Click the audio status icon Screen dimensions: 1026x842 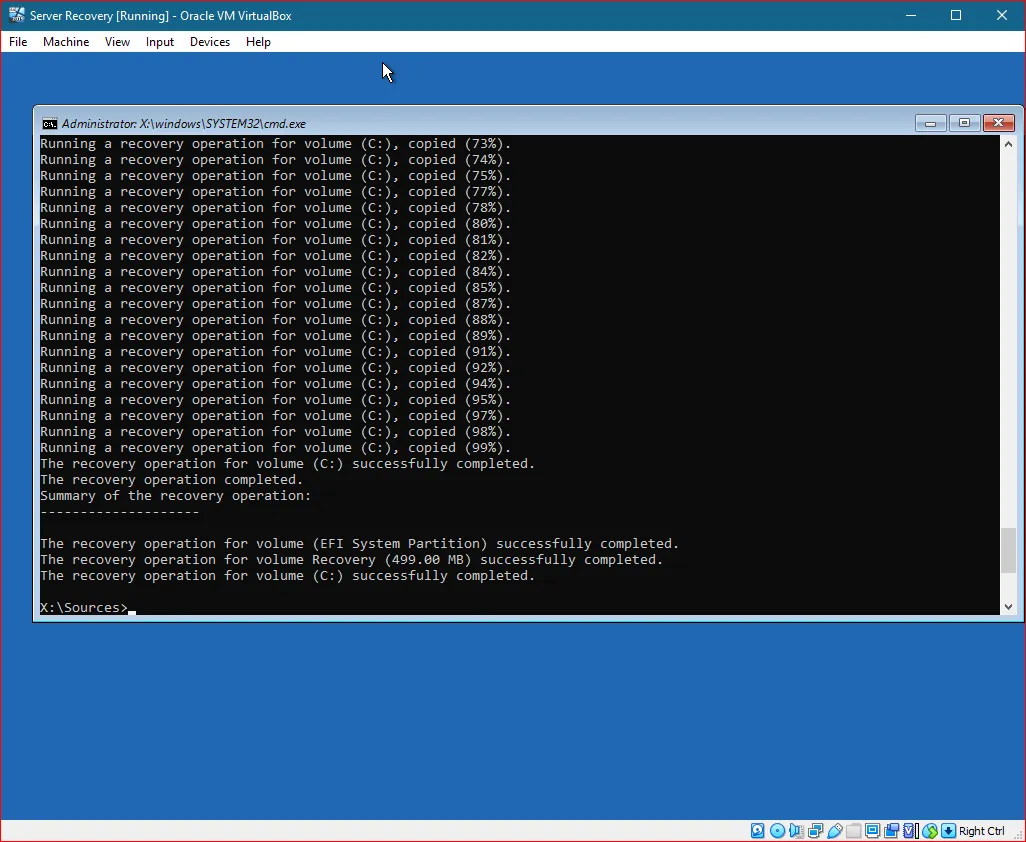795,831
